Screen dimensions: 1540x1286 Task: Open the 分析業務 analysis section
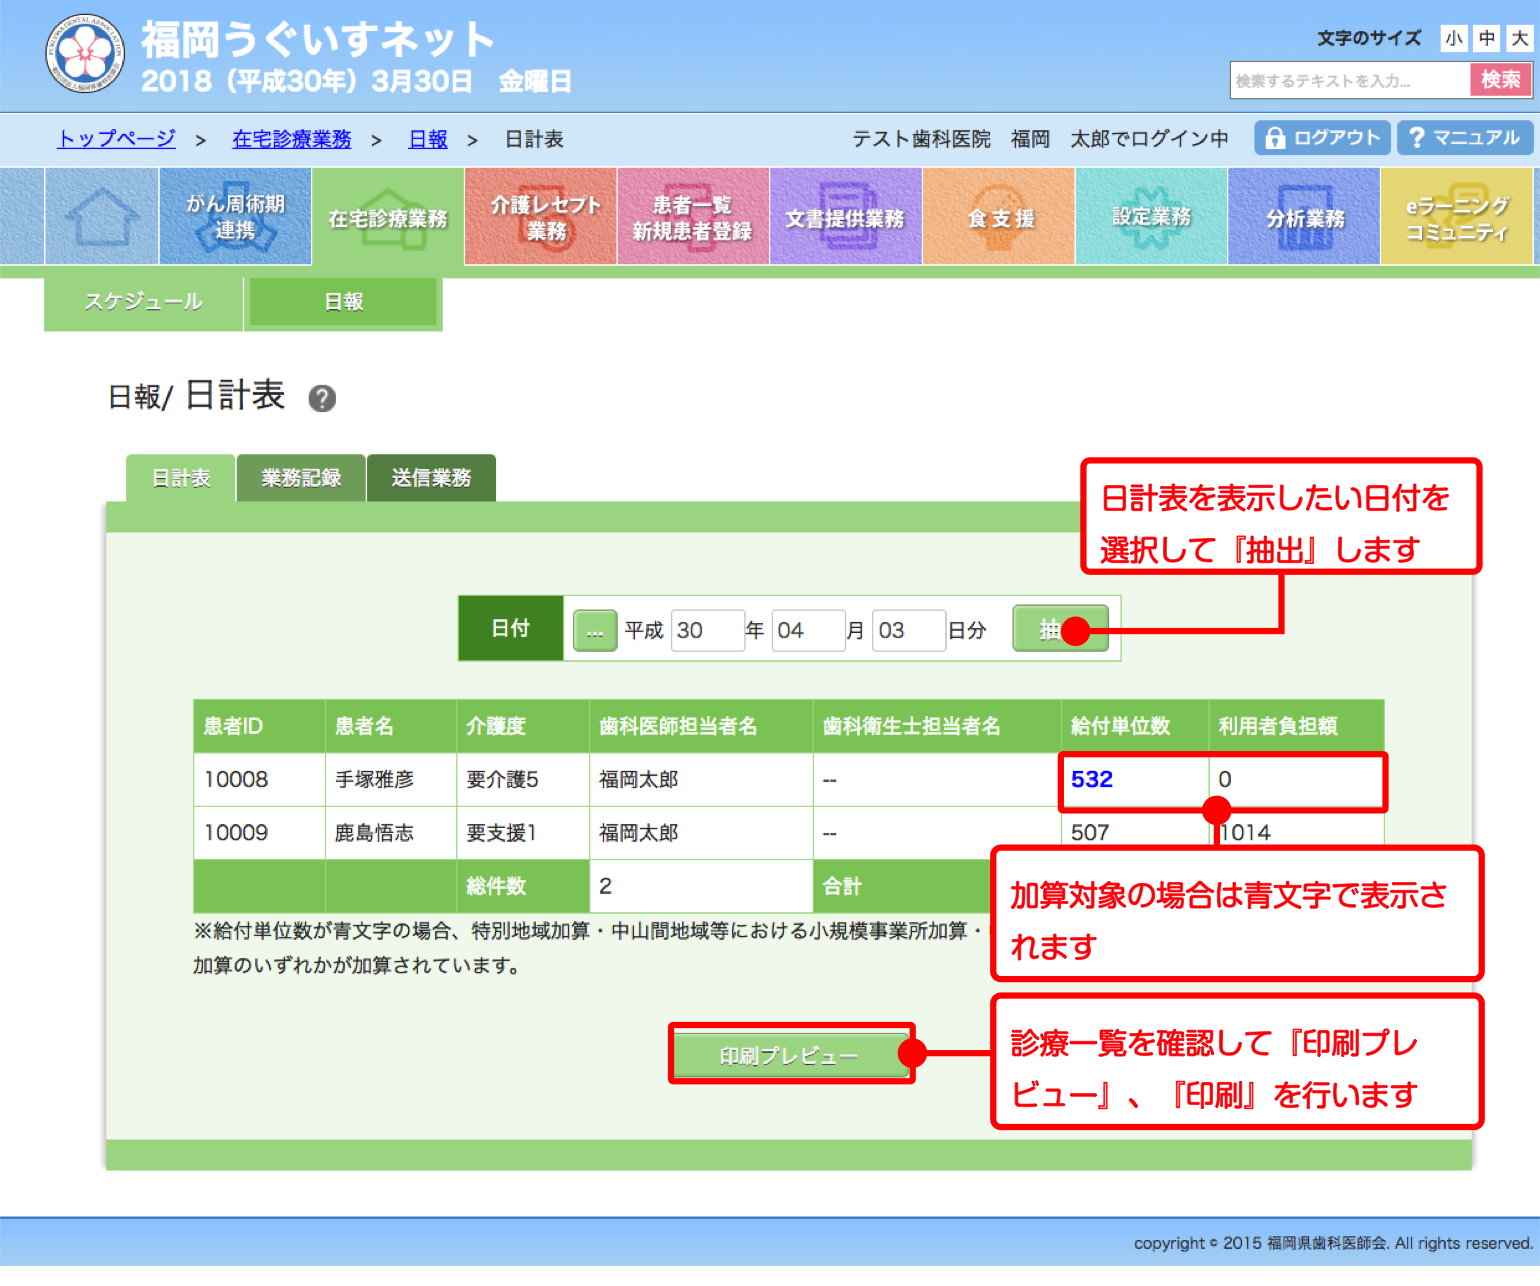(1304, 217)
